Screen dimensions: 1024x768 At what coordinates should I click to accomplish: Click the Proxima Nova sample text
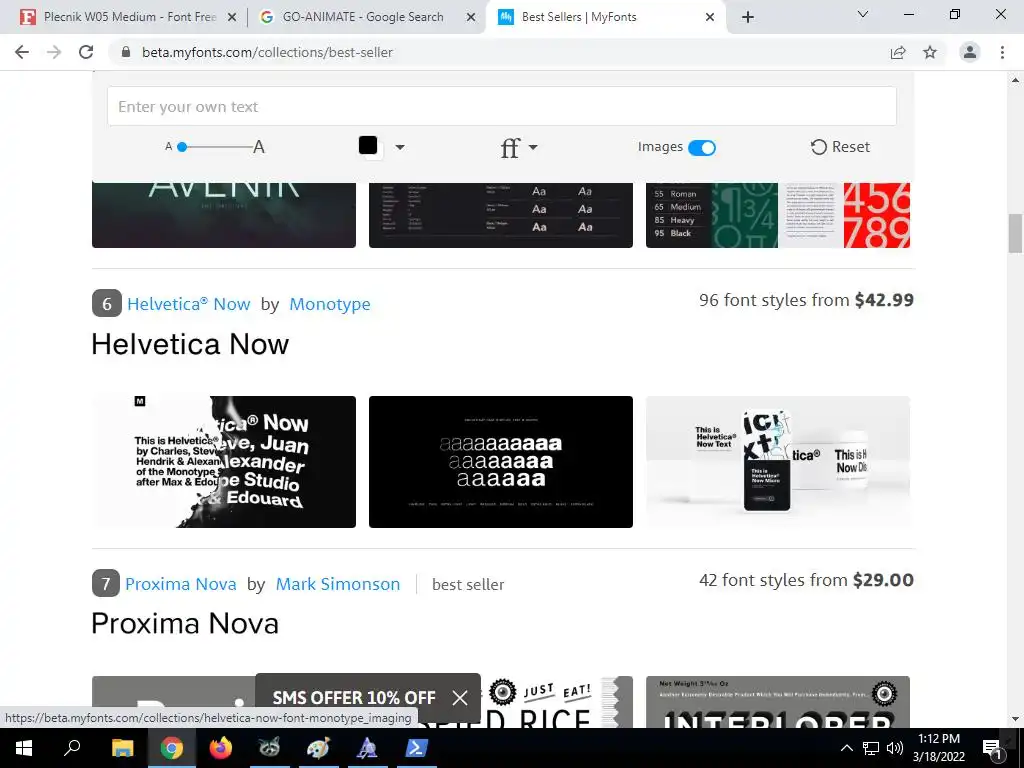tap(185, 624)
